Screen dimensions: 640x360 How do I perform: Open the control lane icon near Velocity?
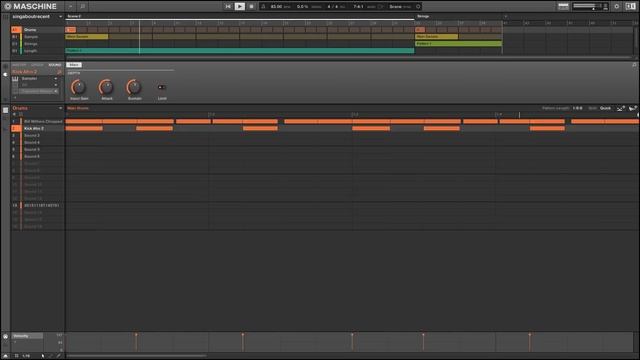tap(5, 337)
